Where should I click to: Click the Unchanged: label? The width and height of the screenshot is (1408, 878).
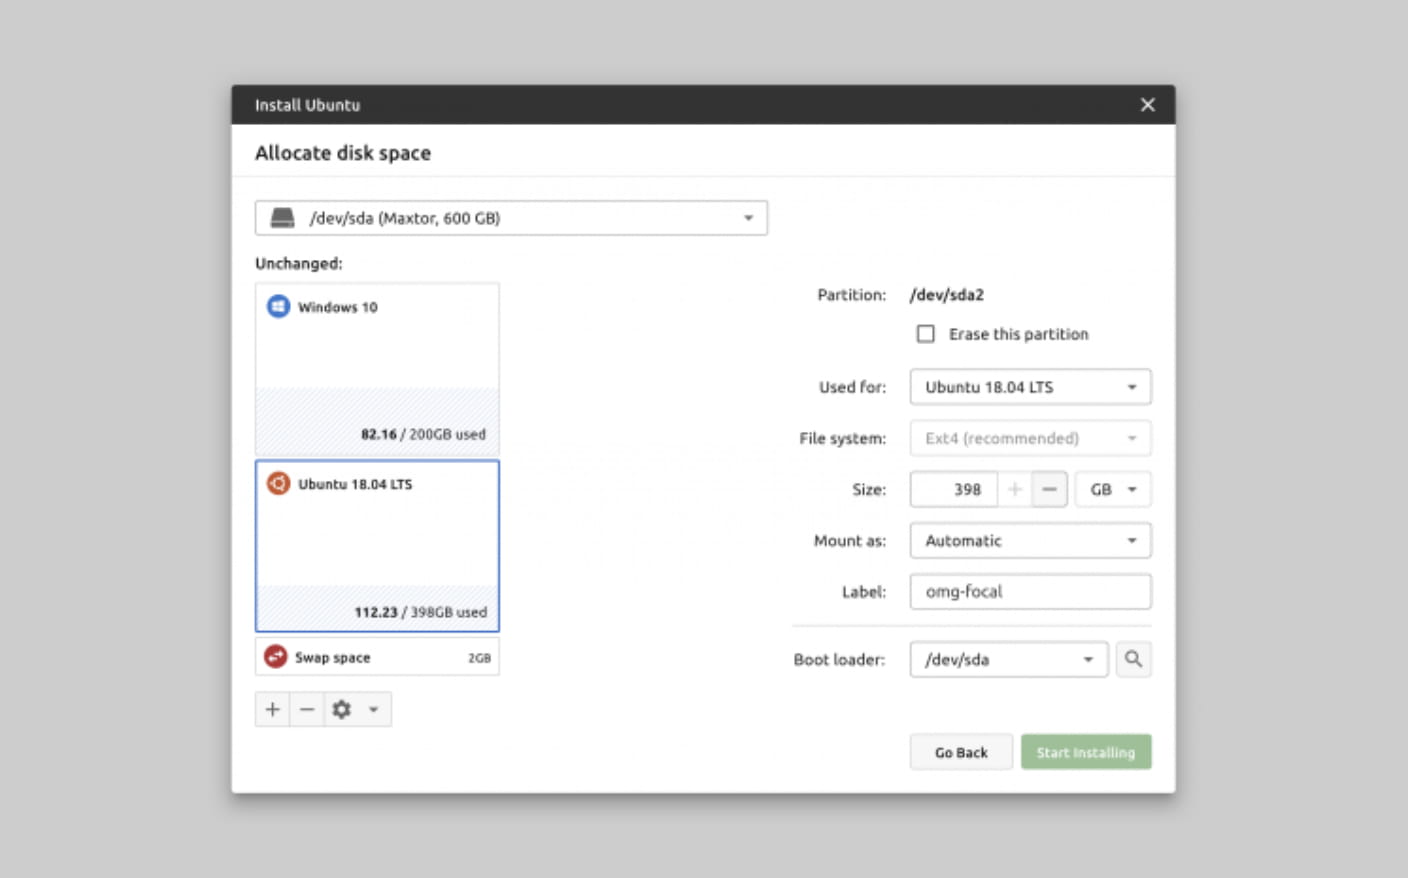[299, 263]
